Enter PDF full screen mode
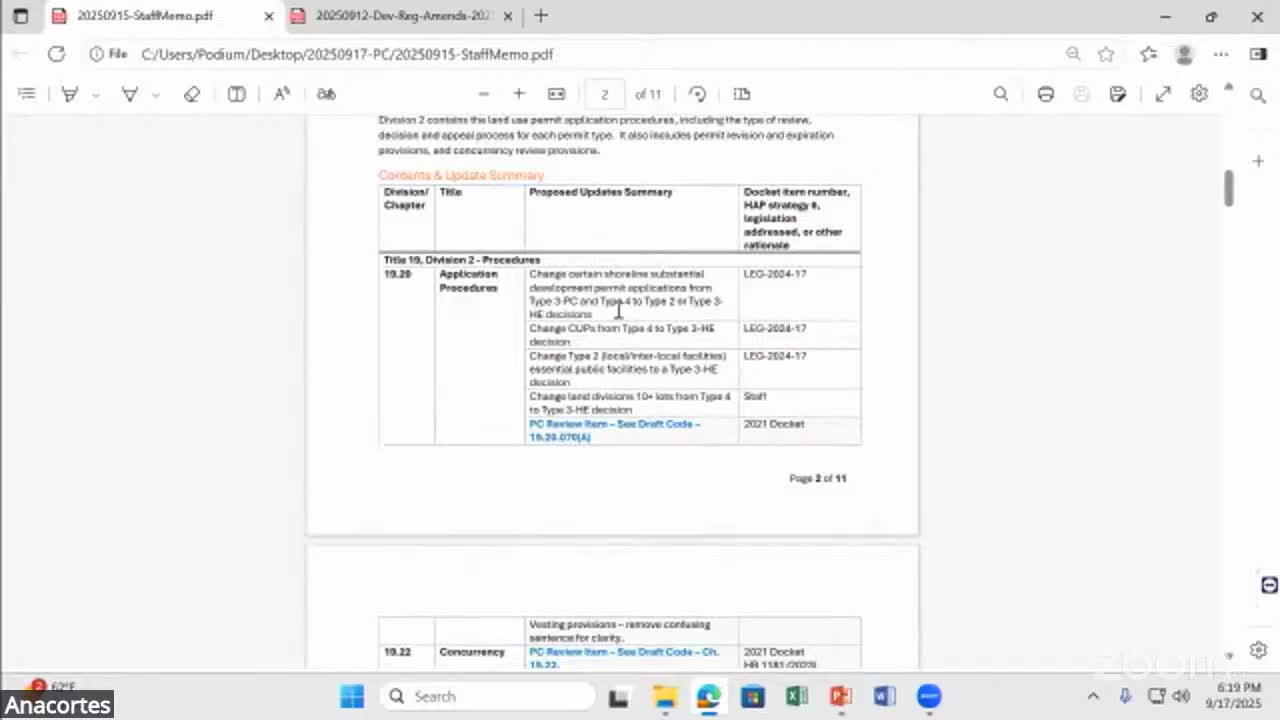This screenshot has height=720, width=1280. [x=1163, y=94]
